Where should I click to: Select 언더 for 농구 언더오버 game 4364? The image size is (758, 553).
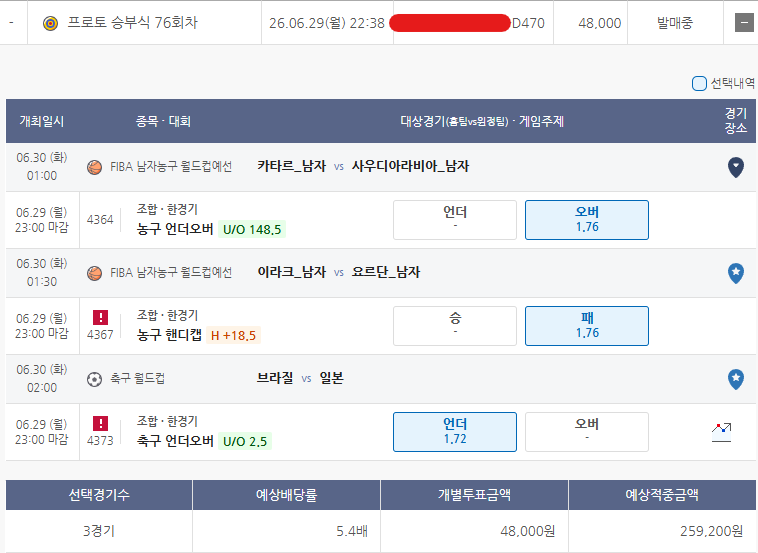click(x=455, y=220)
